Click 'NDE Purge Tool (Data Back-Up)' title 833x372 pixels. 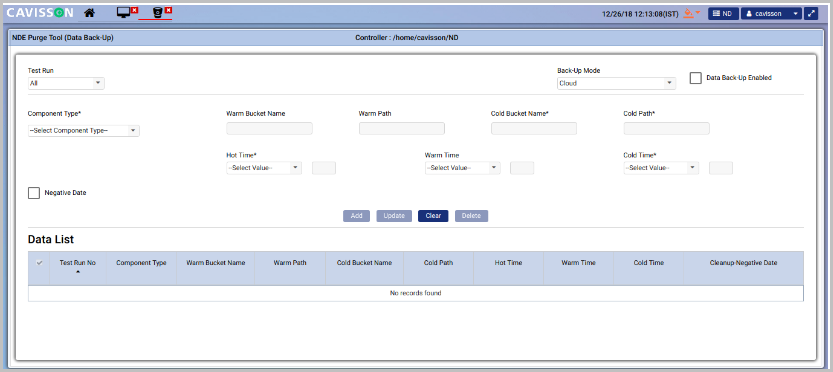63,38
